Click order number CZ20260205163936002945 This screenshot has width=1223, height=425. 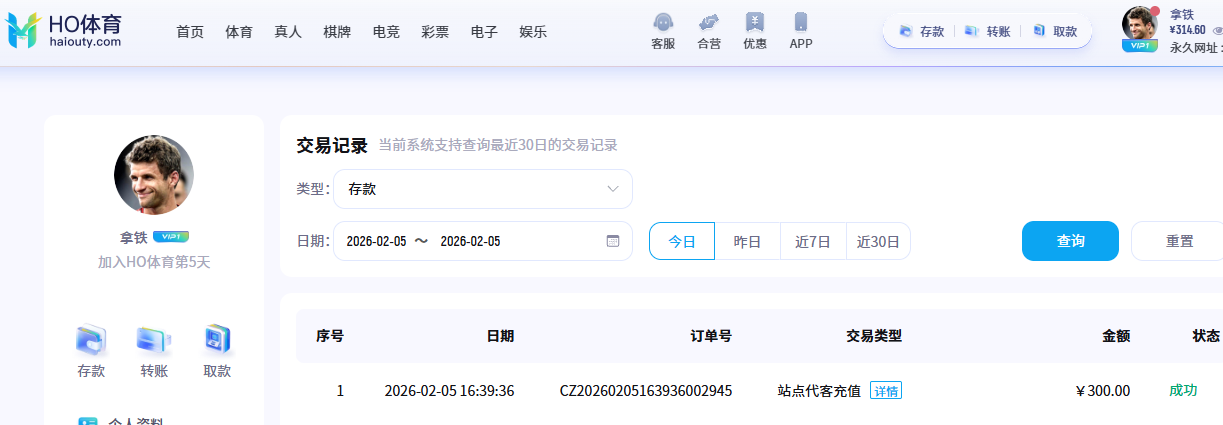click(x=646, y=391)
